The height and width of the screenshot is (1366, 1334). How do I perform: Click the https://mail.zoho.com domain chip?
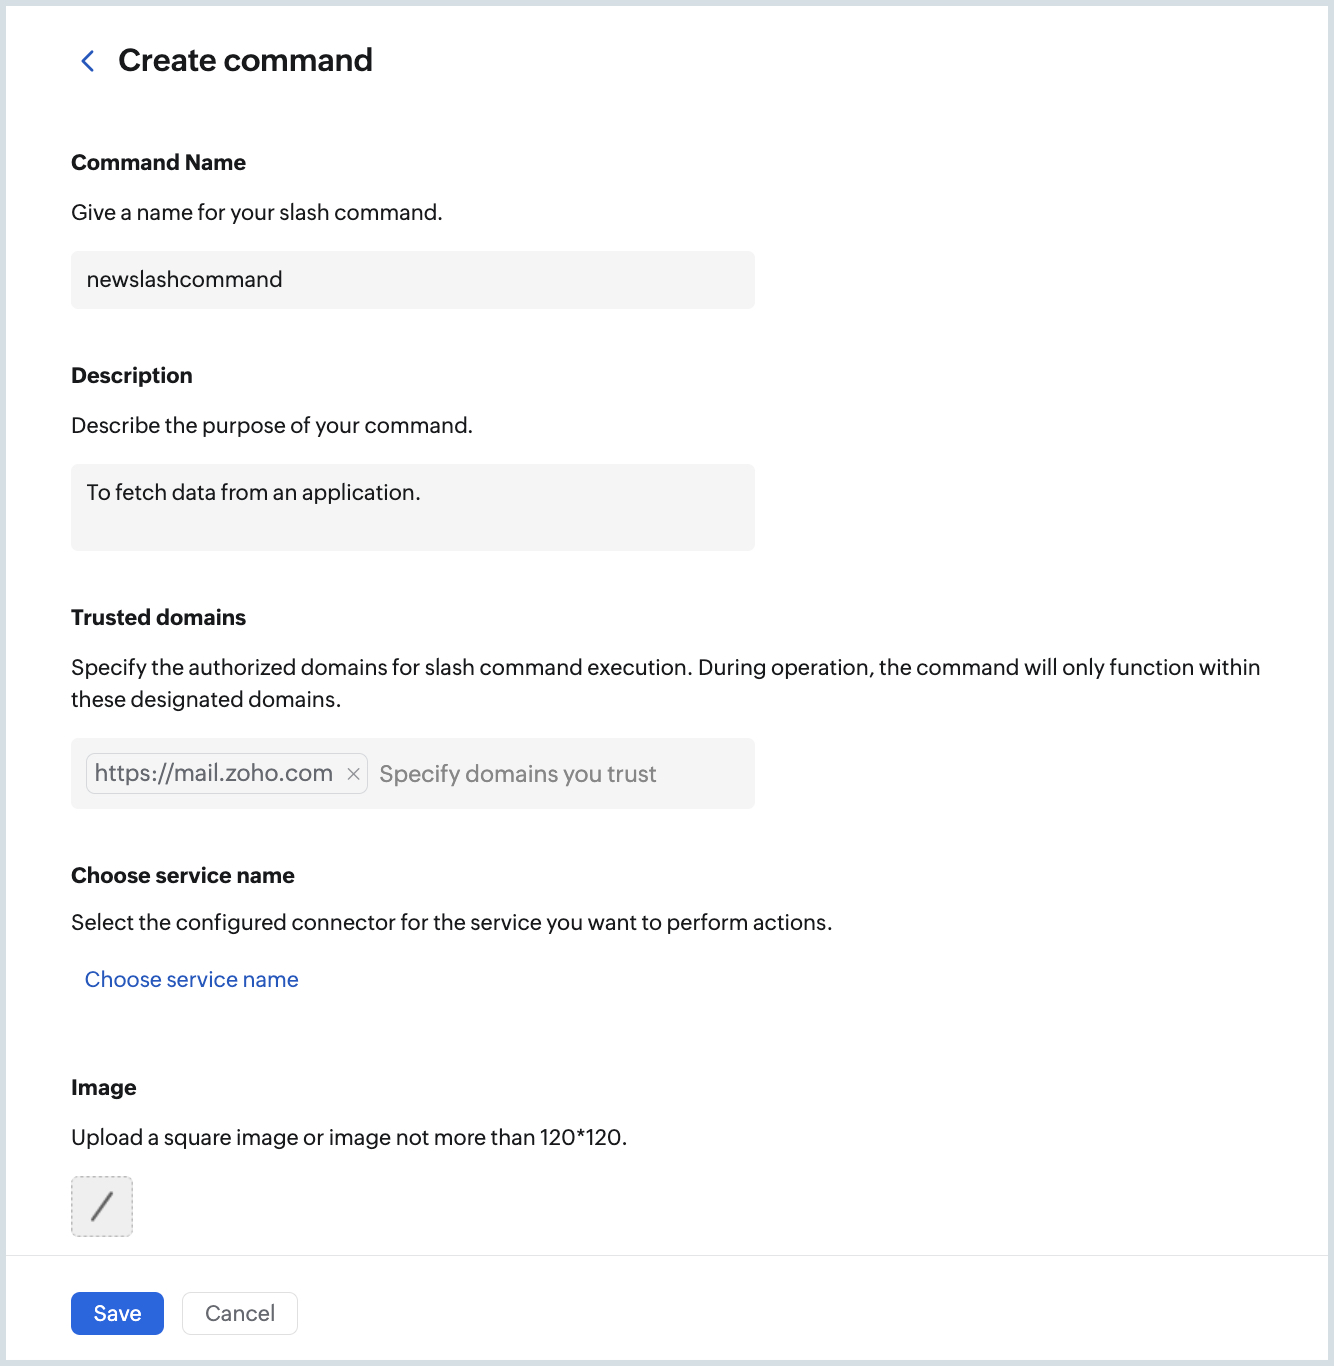coord(212,772)
